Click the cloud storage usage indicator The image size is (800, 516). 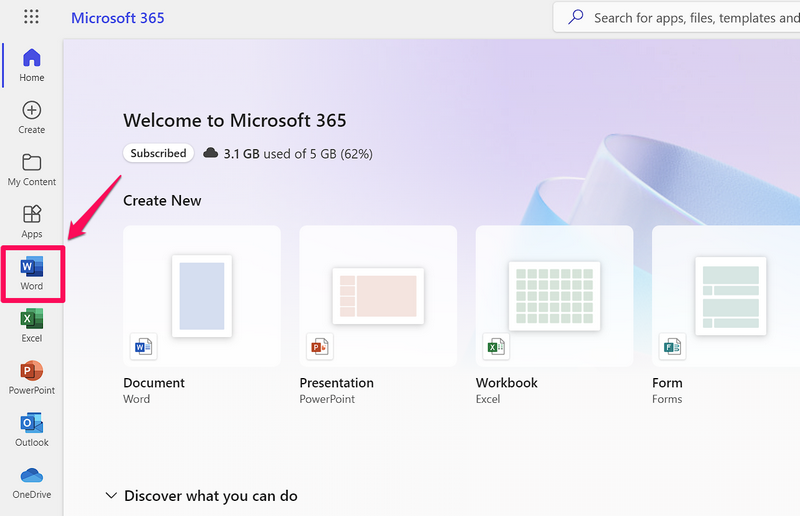tap(288, 154)
